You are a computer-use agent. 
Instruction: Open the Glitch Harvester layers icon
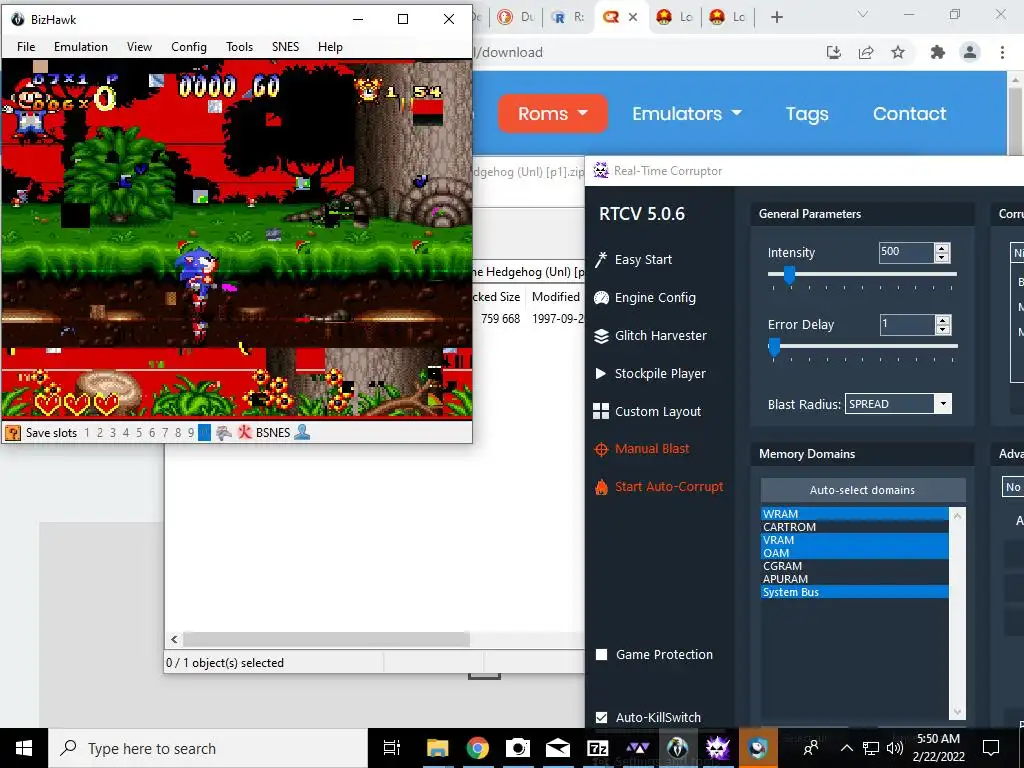point(601,336)
